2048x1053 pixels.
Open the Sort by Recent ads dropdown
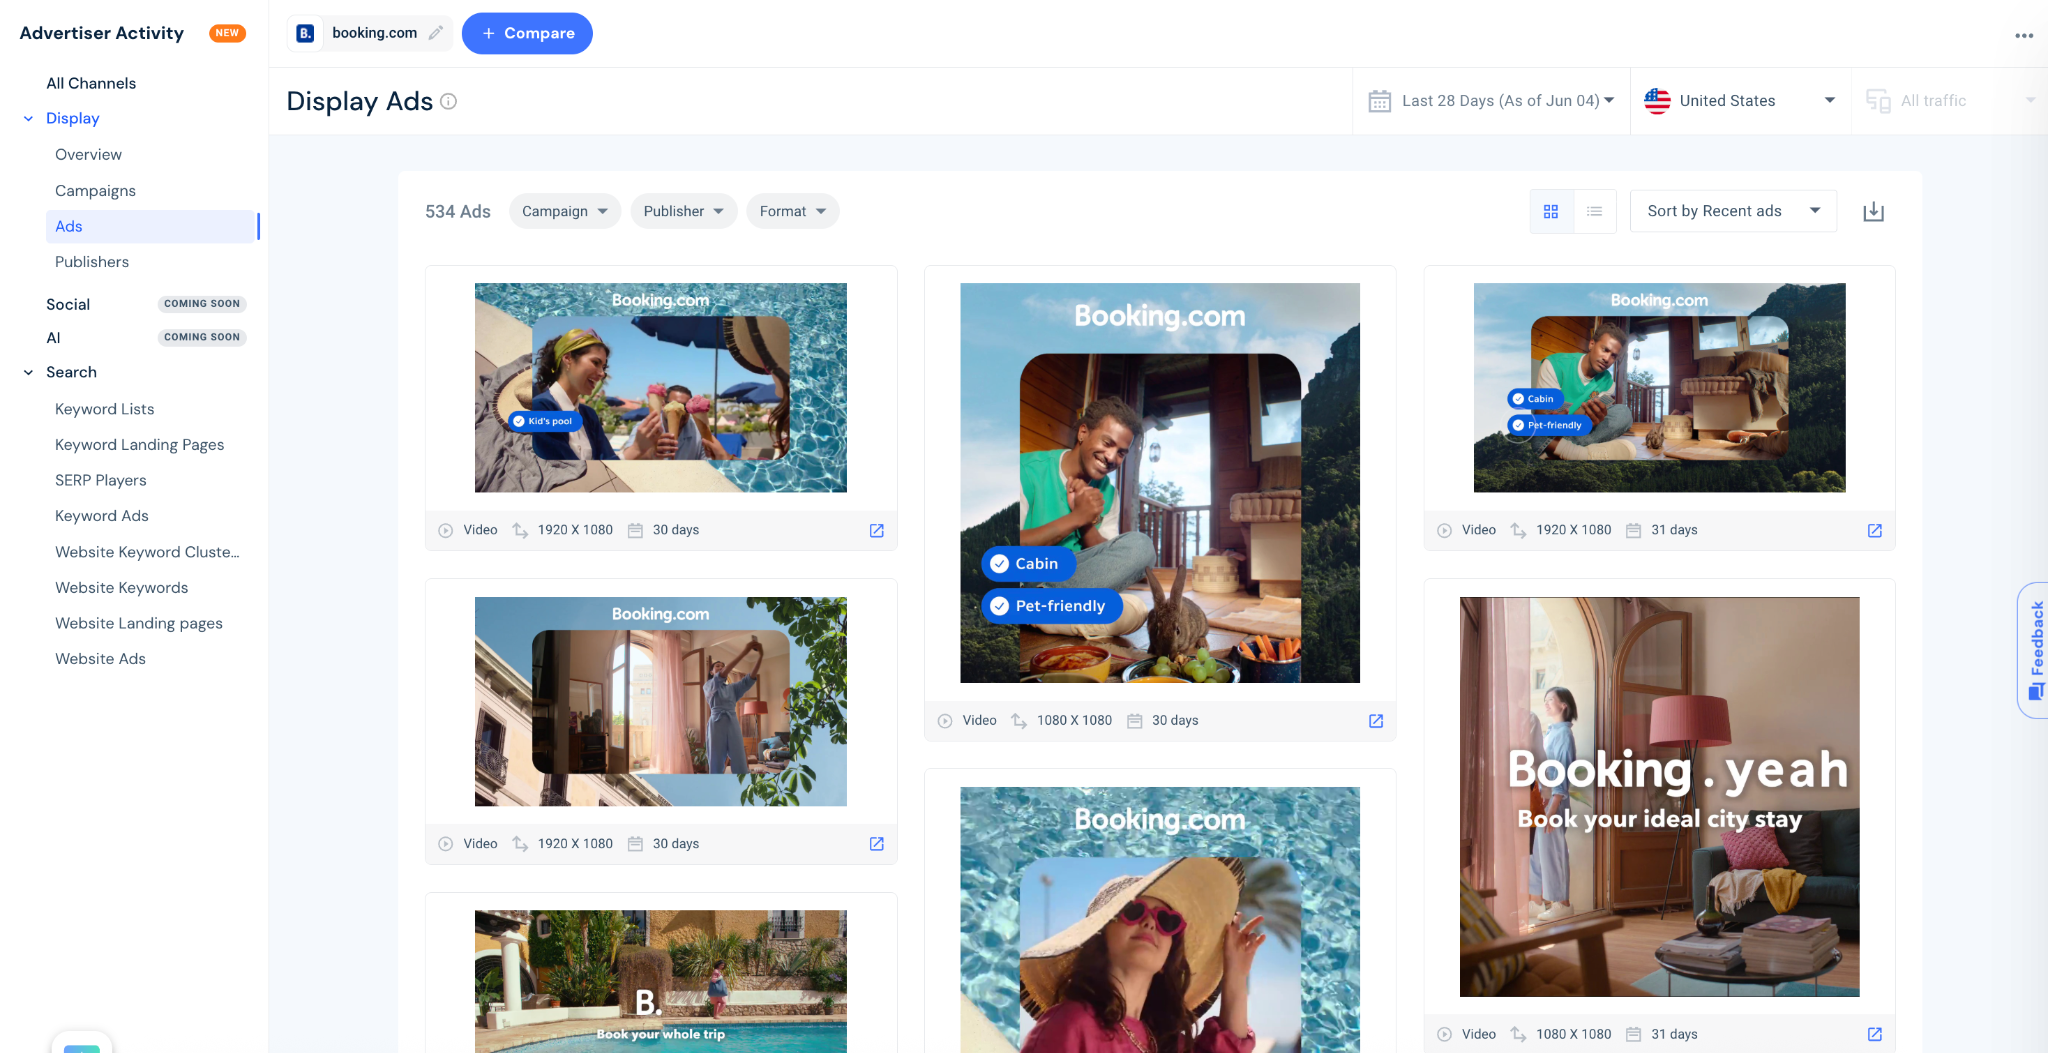coord(1733,211)
